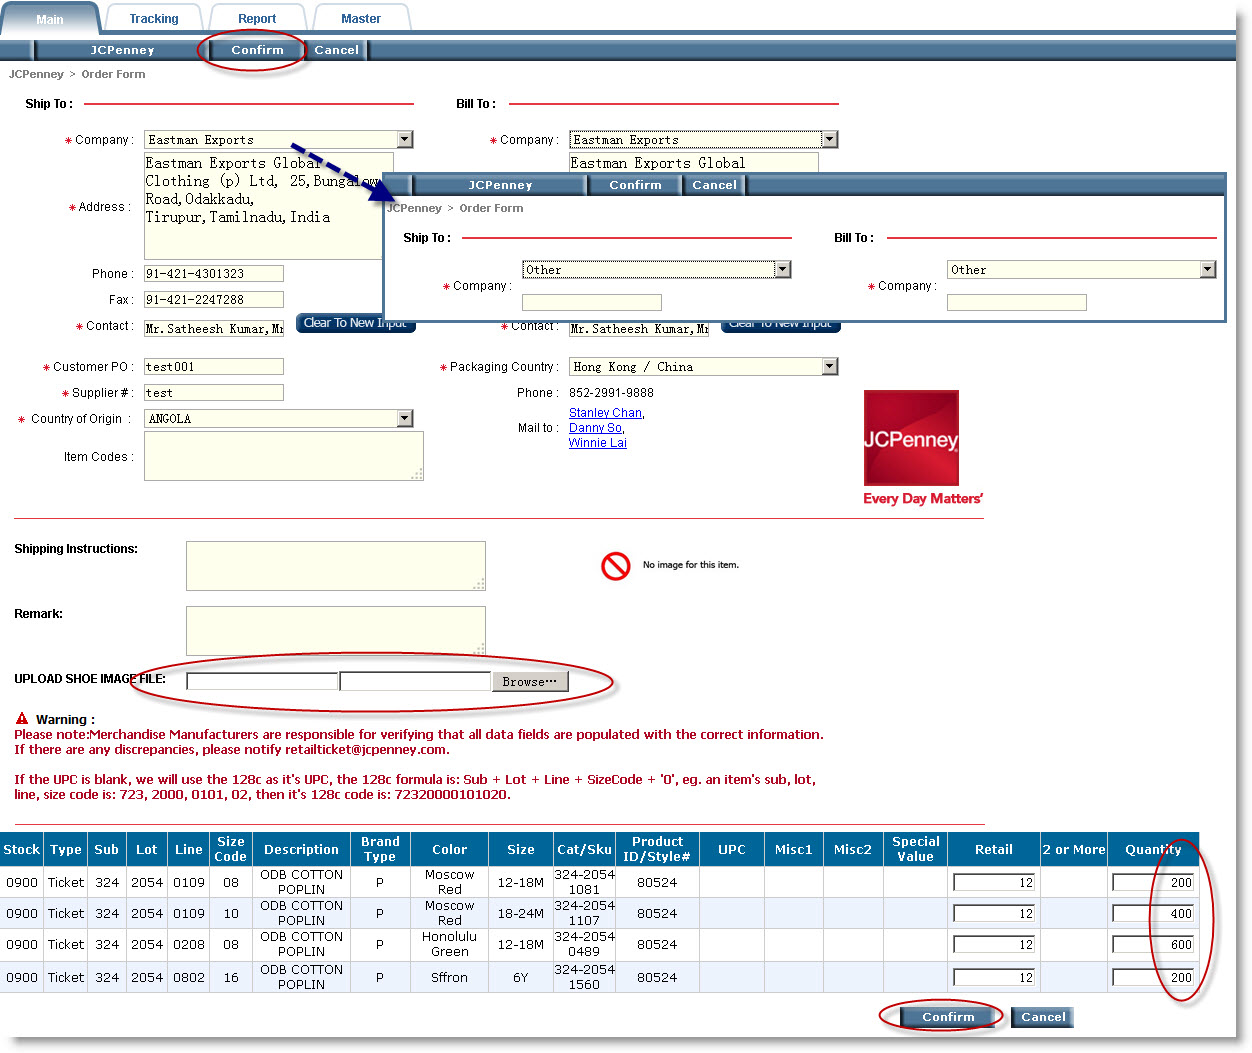The image size is (1252, 1053).
Task: Click 'Order Form' in the main breadcrumb
Action: click(113, 74)
